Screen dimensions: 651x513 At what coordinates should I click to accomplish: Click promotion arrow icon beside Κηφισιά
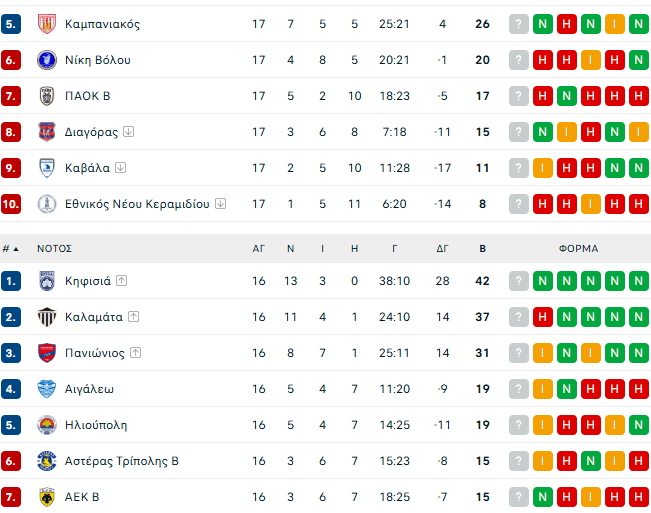(122, 281)
